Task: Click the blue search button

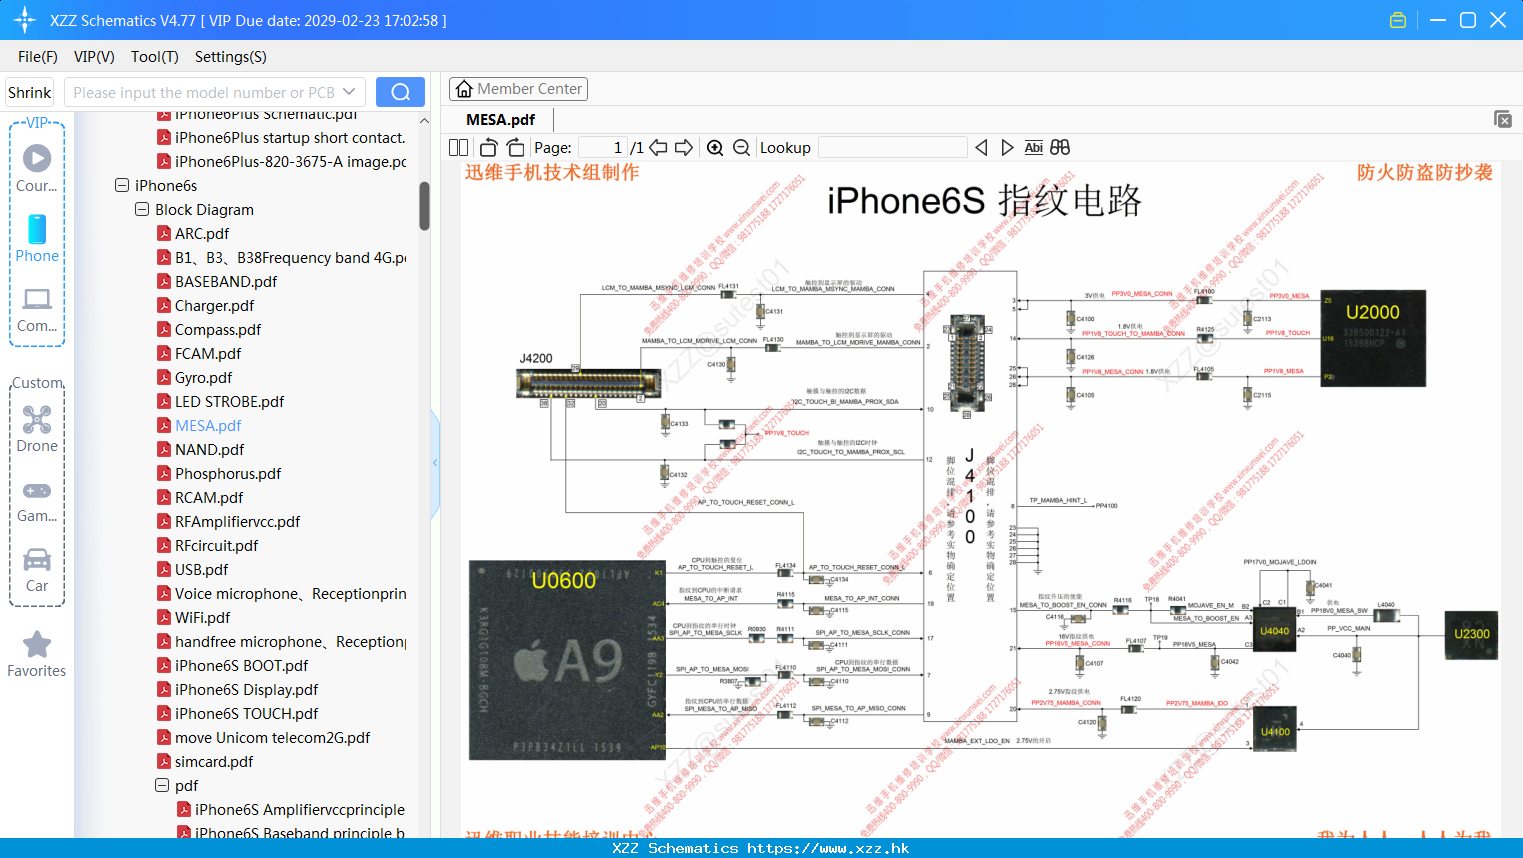Action: (400, 92)
